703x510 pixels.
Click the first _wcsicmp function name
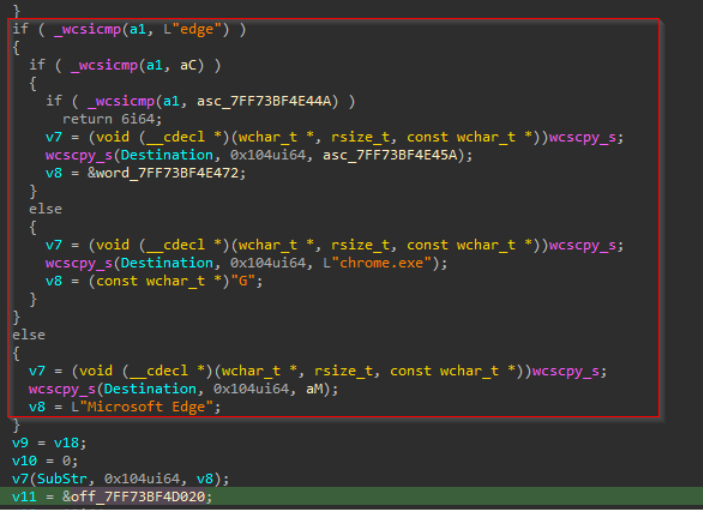coord(87,30)
